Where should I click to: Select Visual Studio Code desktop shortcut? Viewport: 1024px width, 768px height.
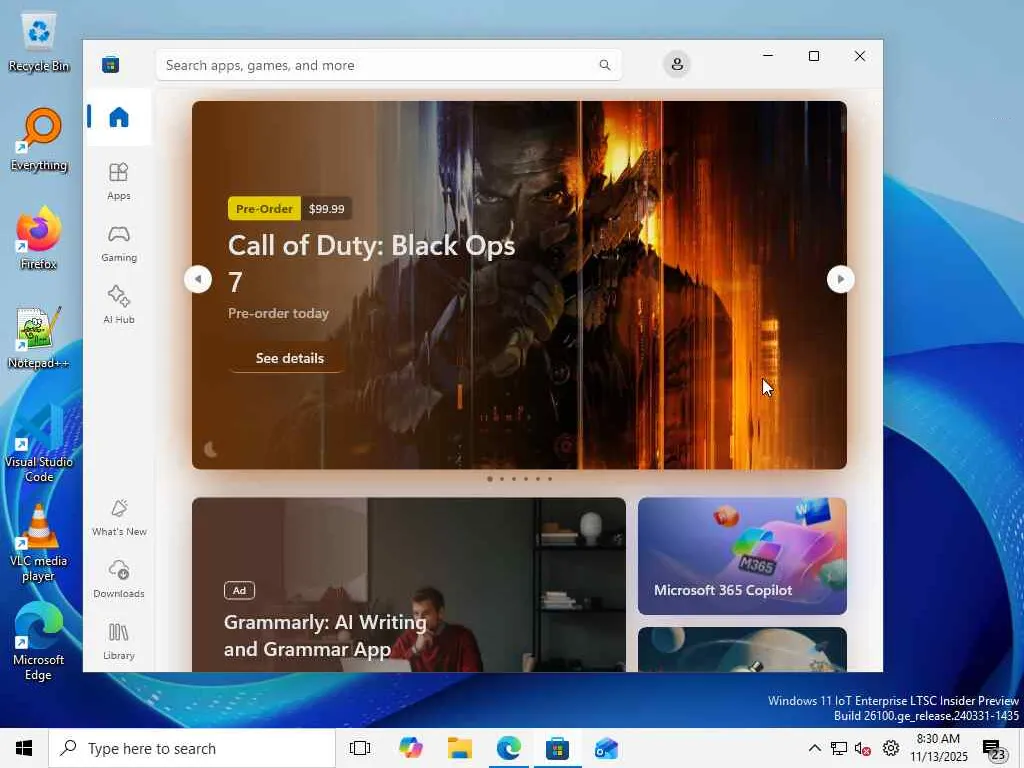pyautogui.click(x=39, y=445)
